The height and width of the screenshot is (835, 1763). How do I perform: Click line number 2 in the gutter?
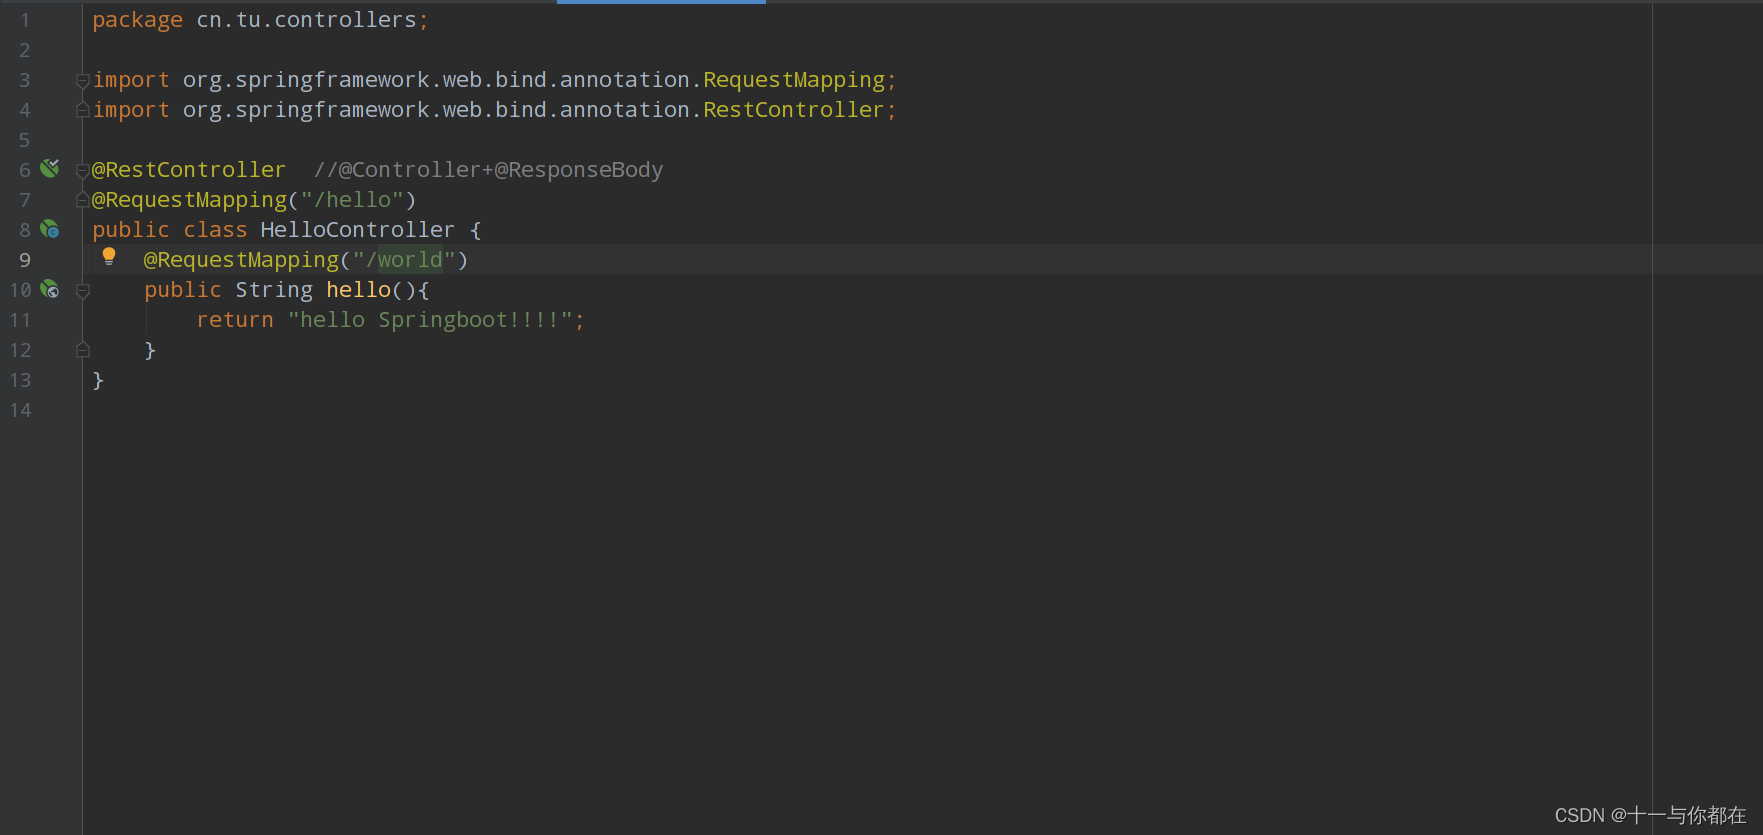pyautogui.click(x=25, y=50)
